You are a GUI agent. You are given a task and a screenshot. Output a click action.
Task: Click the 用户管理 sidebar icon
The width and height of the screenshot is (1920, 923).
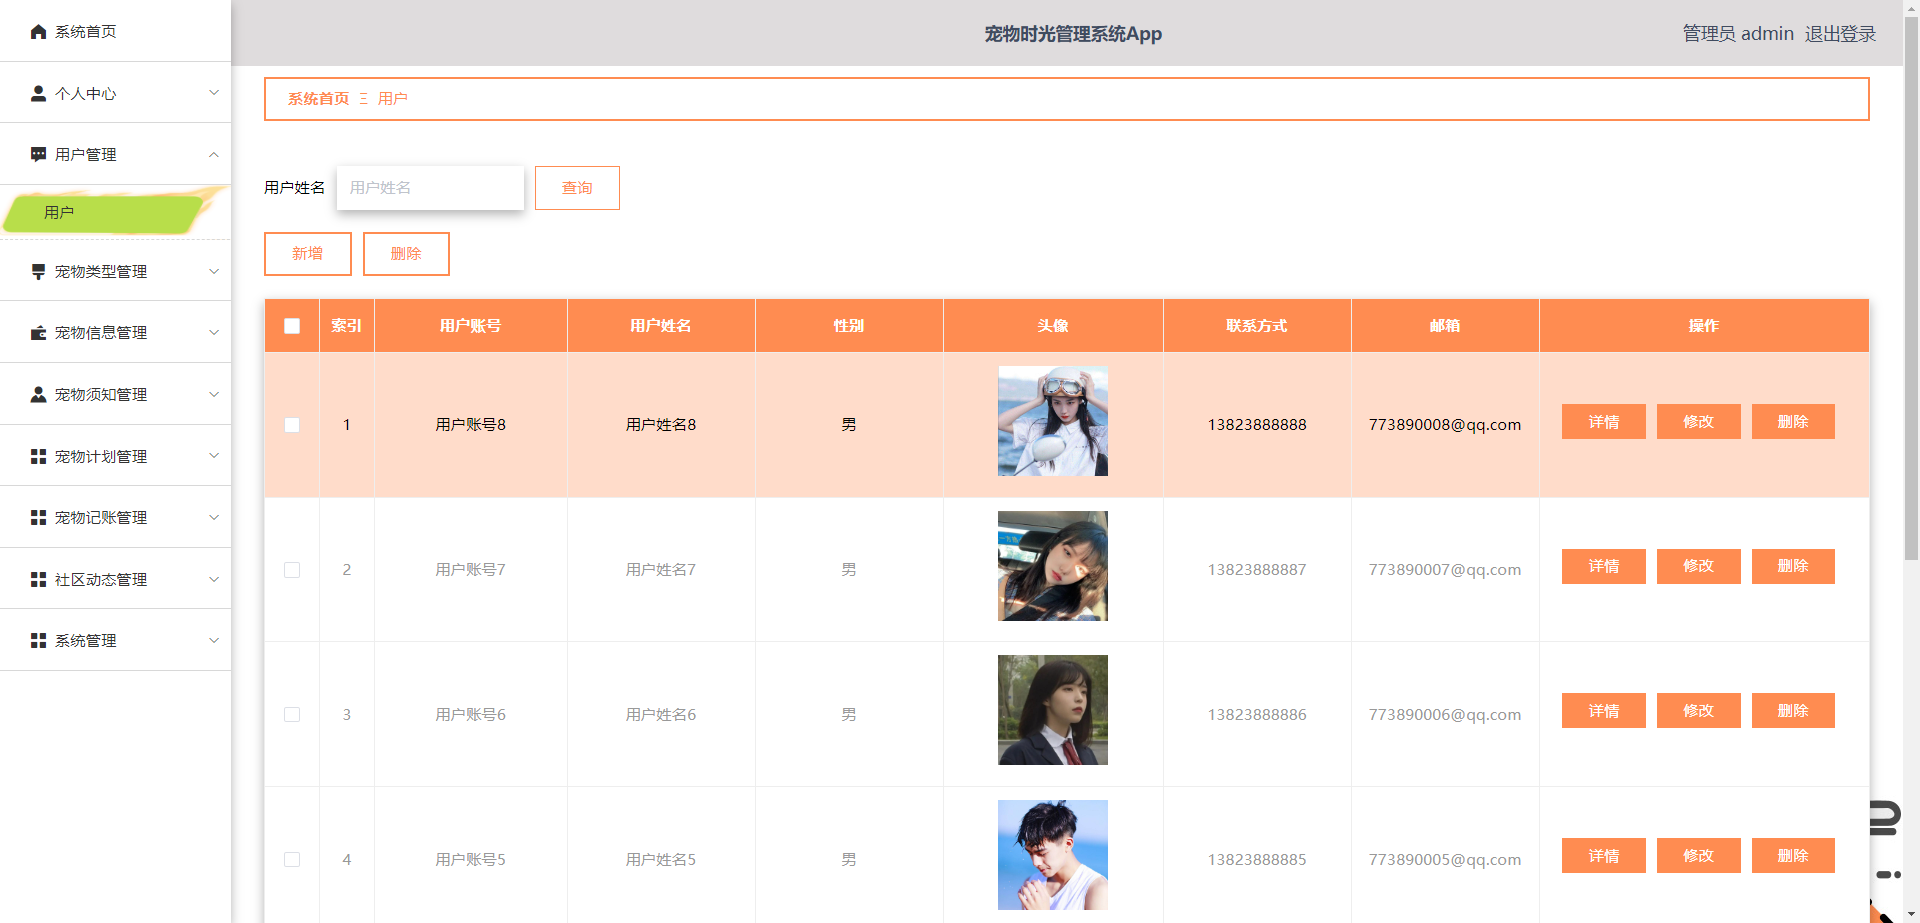38,154
